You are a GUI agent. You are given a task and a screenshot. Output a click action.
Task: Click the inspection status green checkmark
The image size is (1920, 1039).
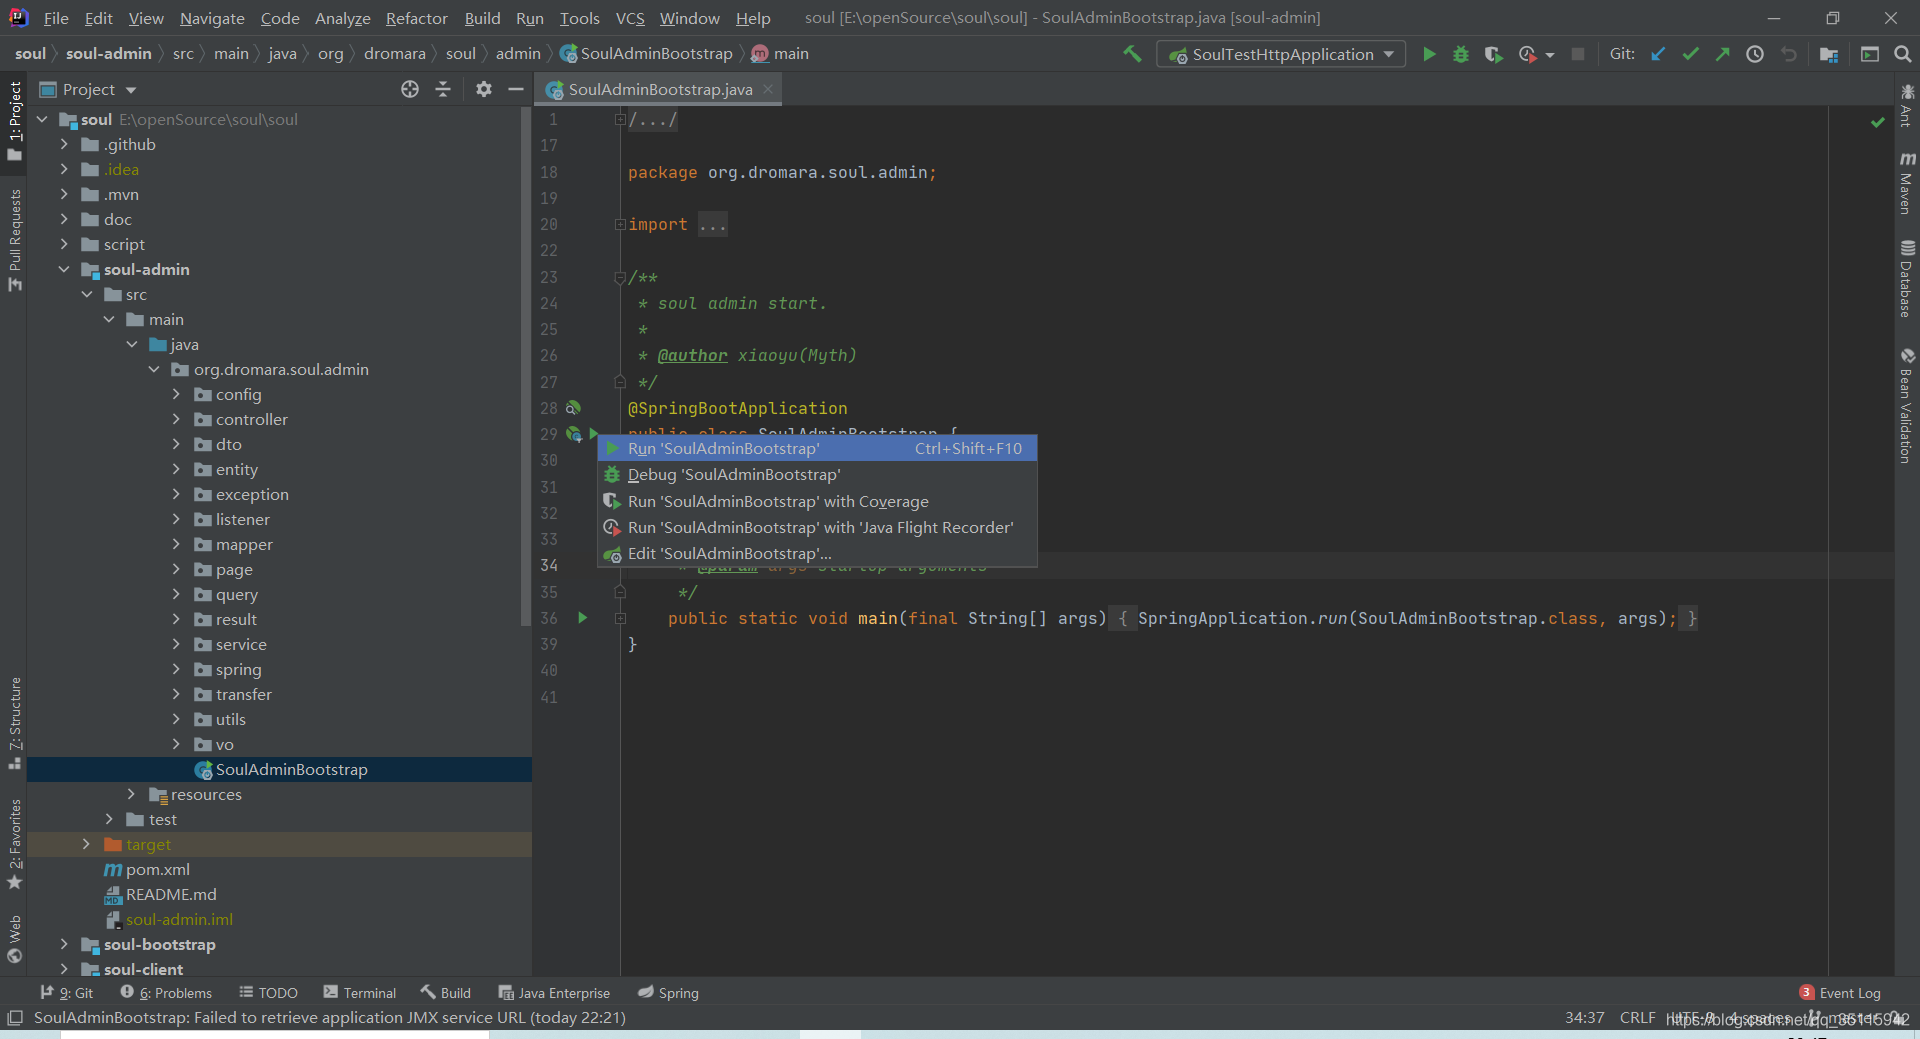pyautogui.click(x=1878, y=121)
